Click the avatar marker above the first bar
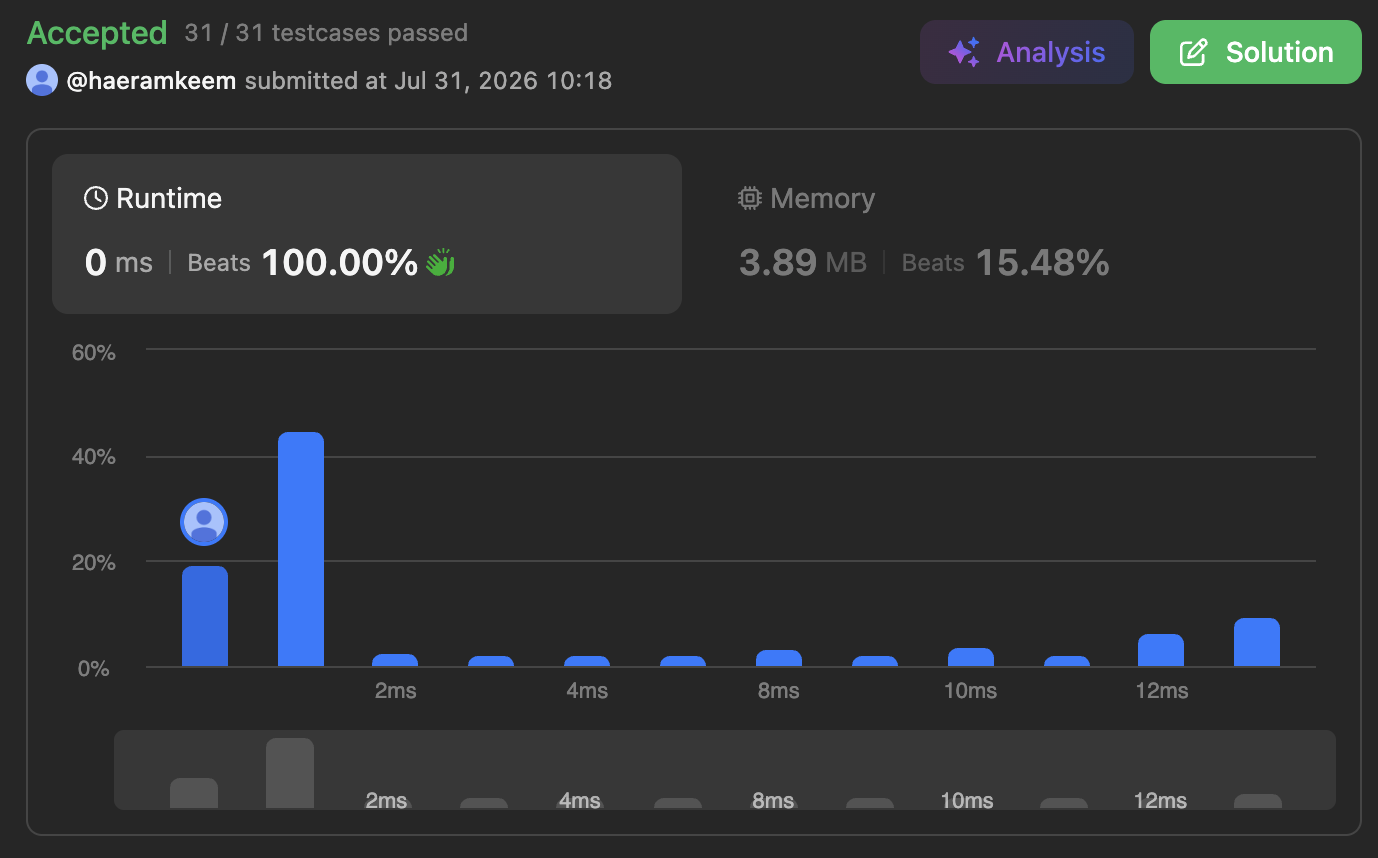 pos(204,522)
